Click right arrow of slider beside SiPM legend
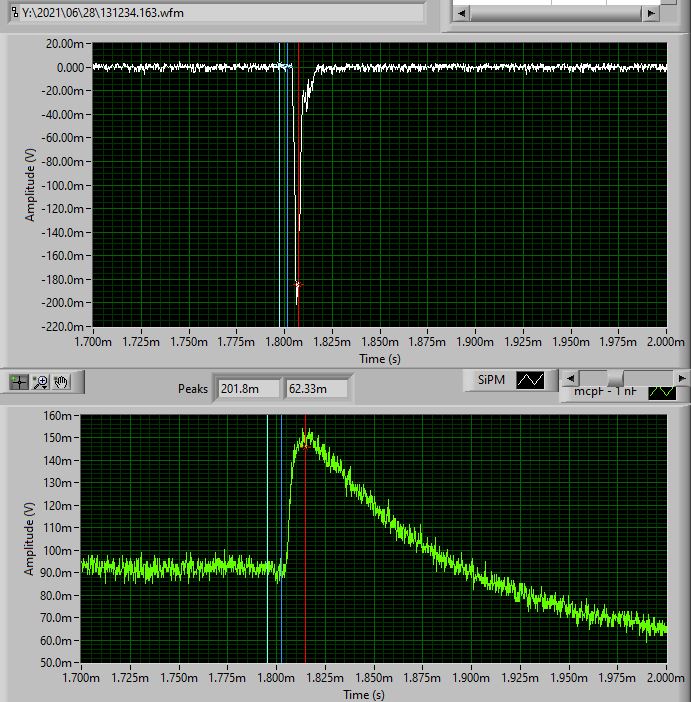Screen dimensions: 691x702 pyautogui.click(x=682, y=378)
